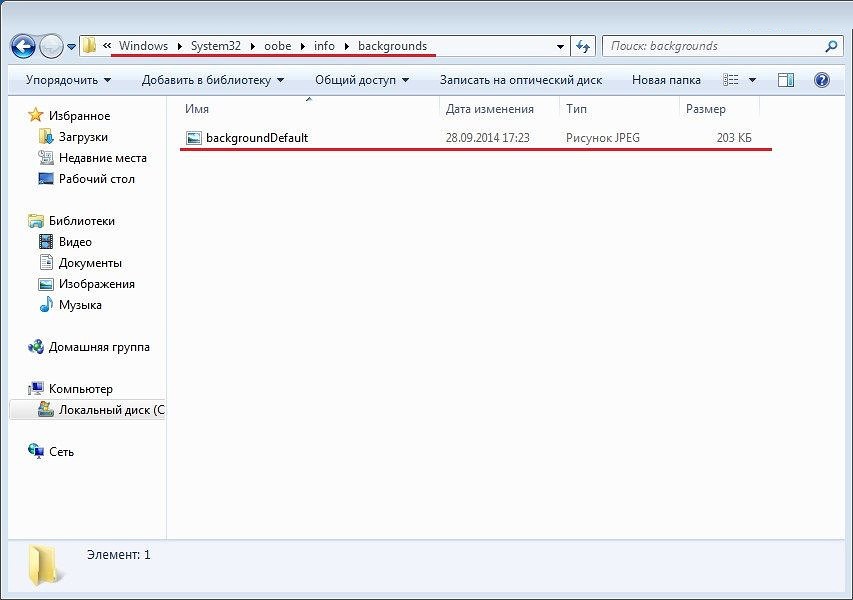Click the 203 КБ size cell

[734, 138]
